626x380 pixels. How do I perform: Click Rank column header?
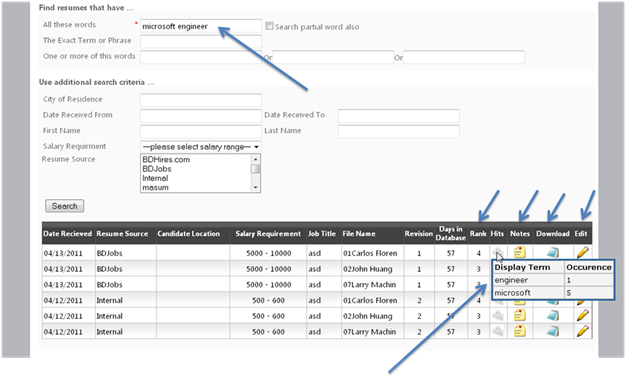478,234
